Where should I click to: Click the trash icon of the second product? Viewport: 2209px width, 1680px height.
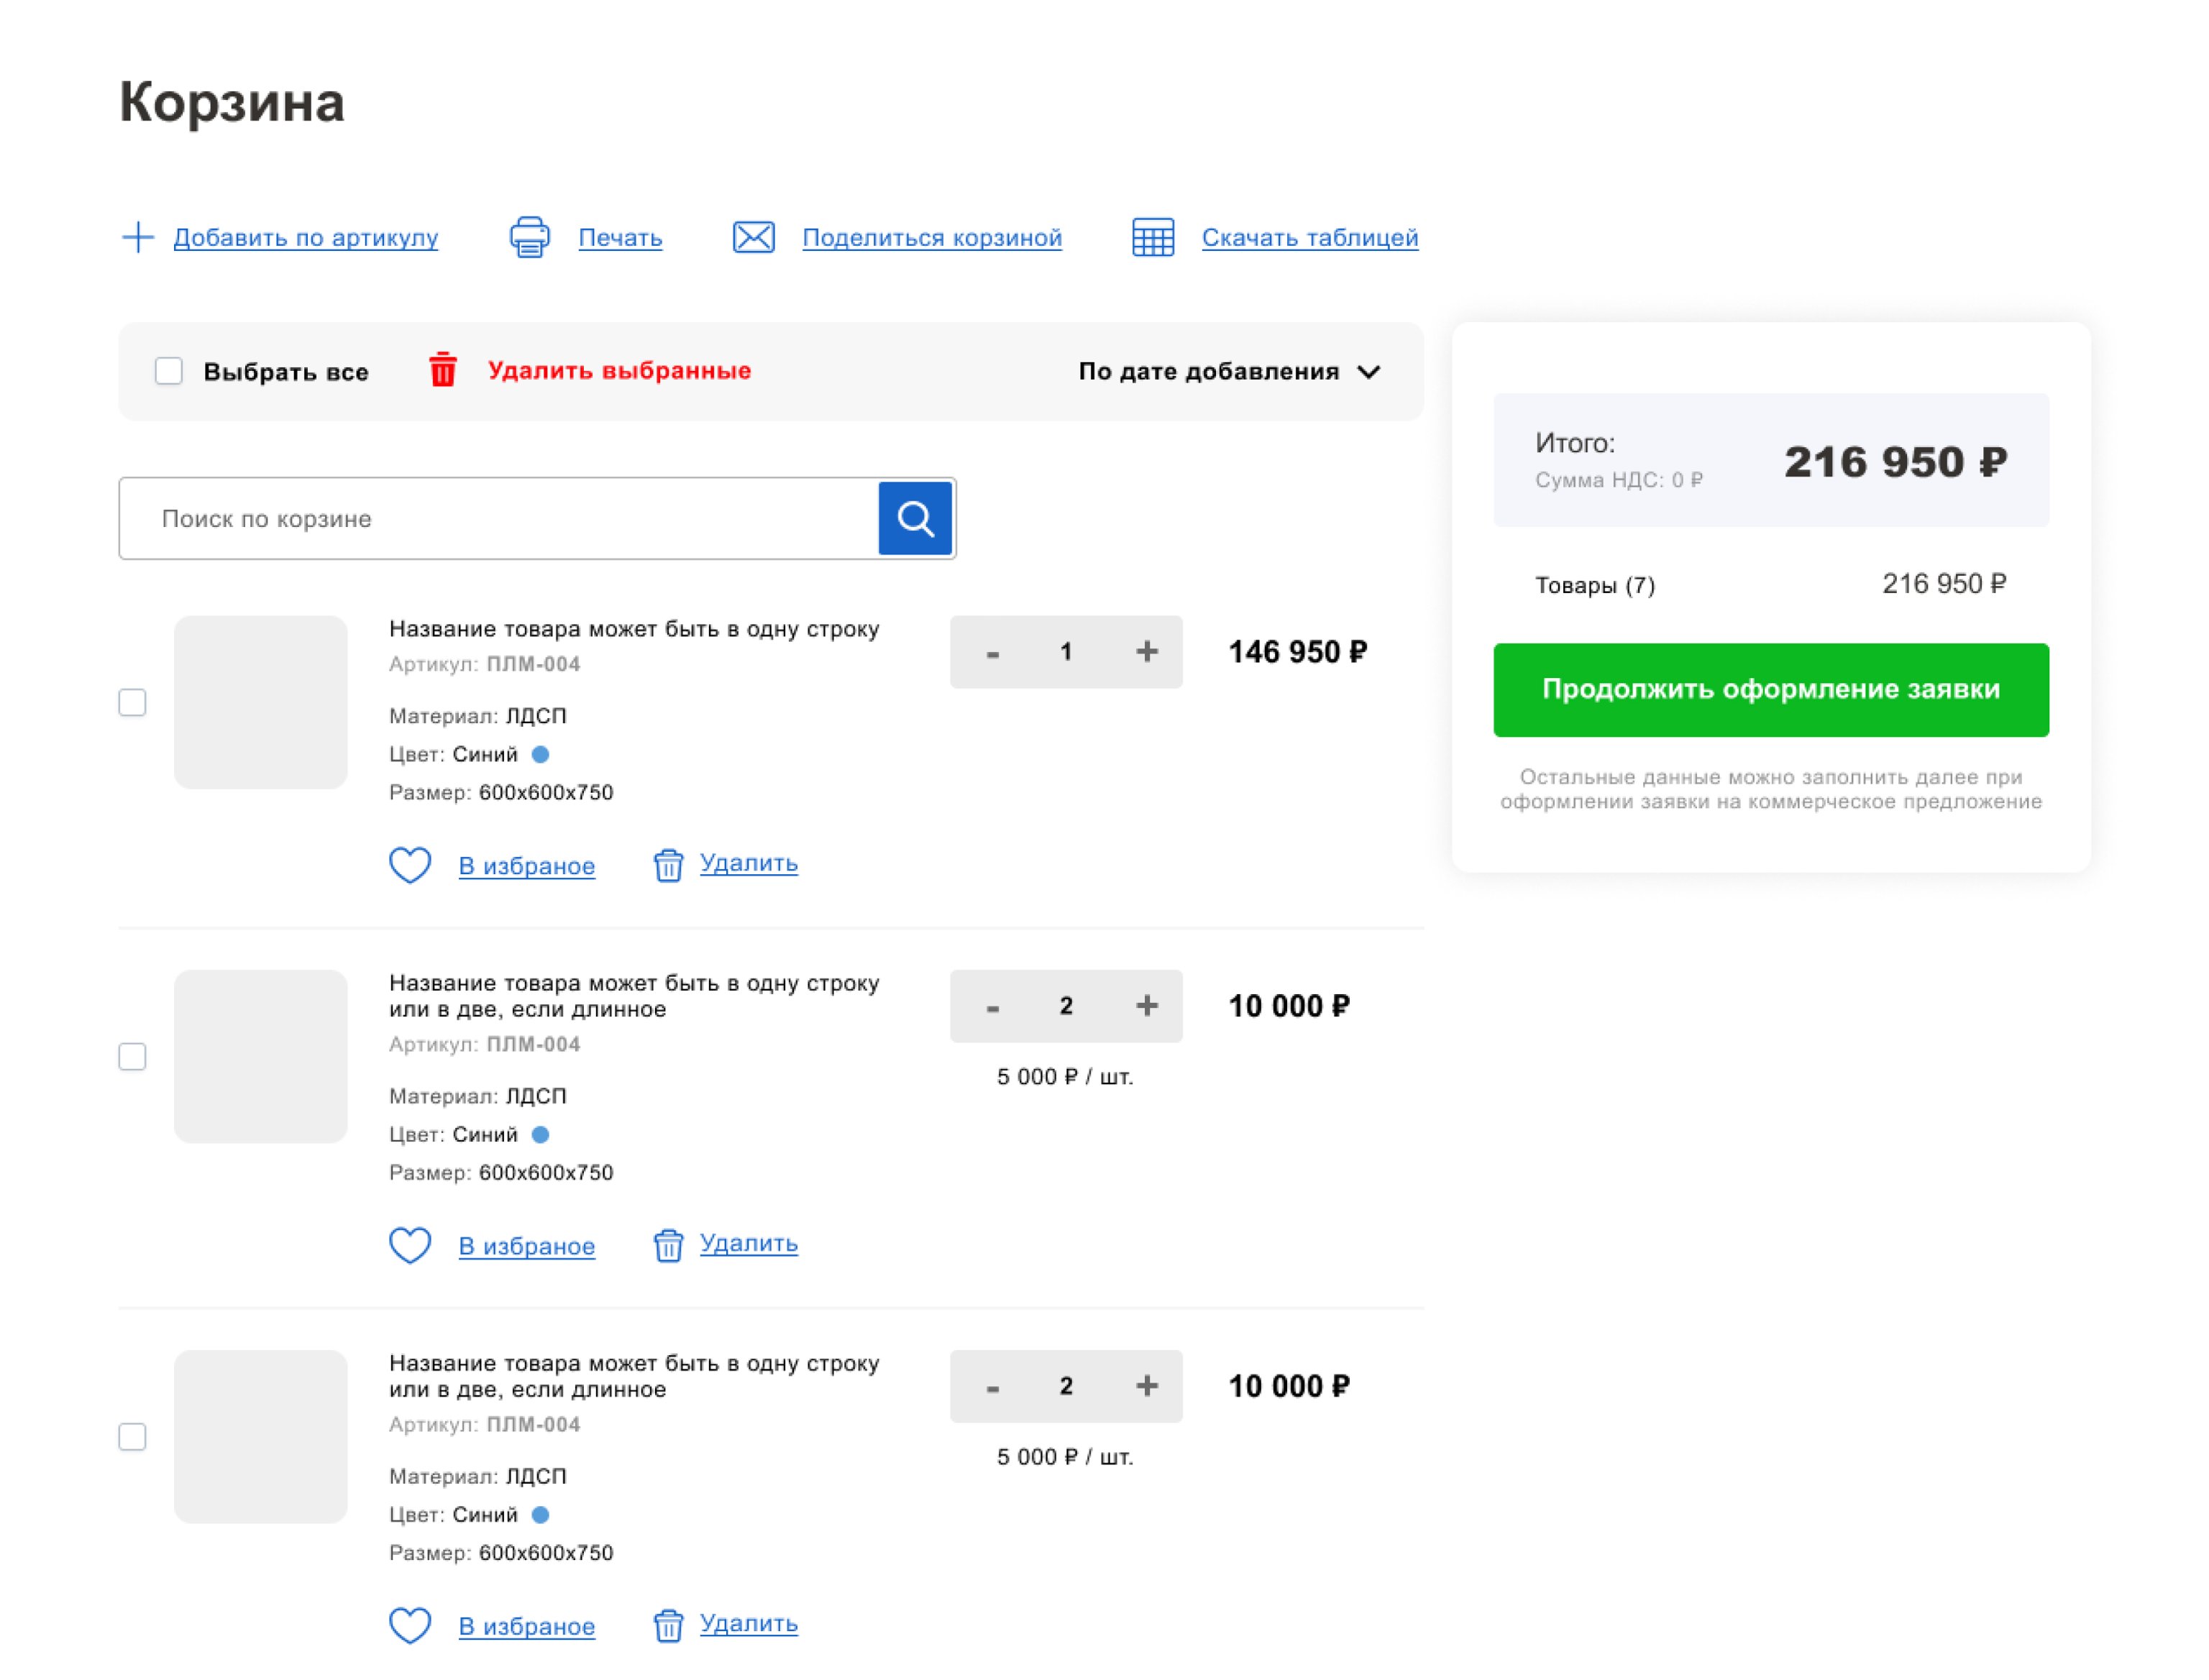click(x=668, y=1245)
